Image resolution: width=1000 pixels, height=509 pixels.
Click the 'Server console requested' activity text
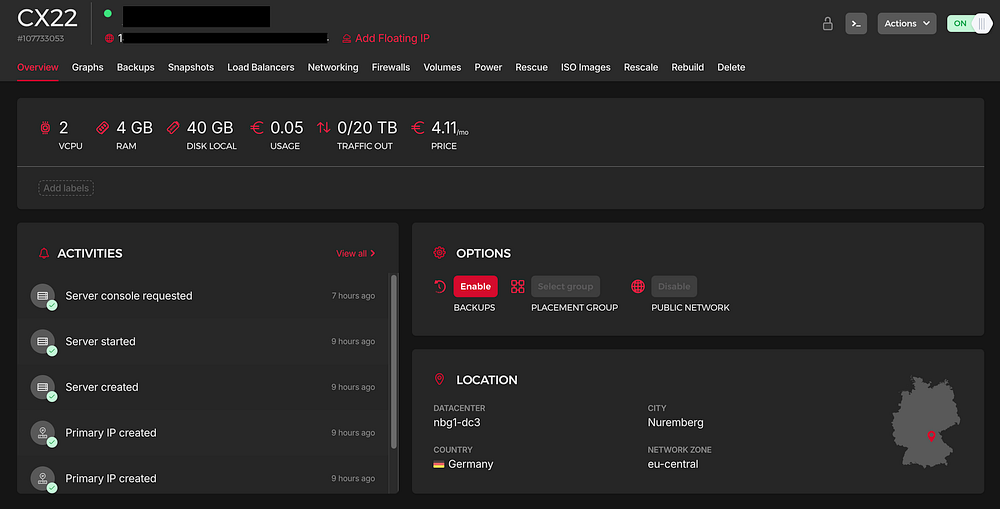129,296
